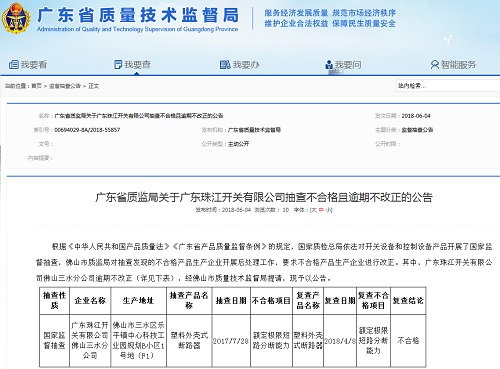
Task: Click the 发文日期 value 2018-06-04
Action: 416,116
